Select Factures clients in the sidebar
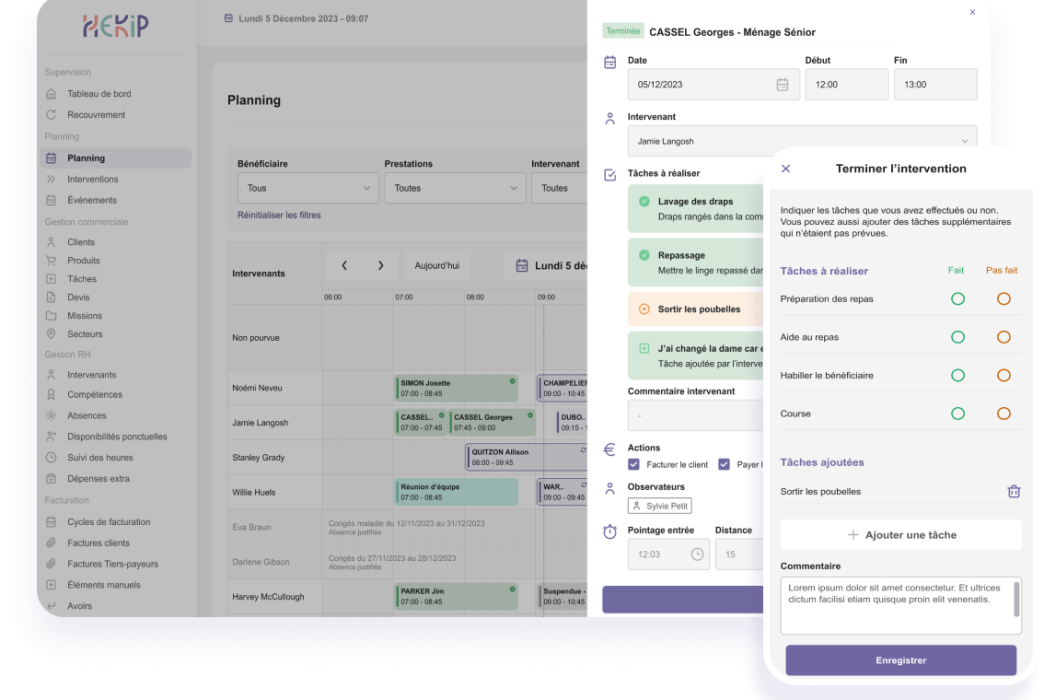The width and height of the screenshot is (1044, 700). click(x=98, y=543)
